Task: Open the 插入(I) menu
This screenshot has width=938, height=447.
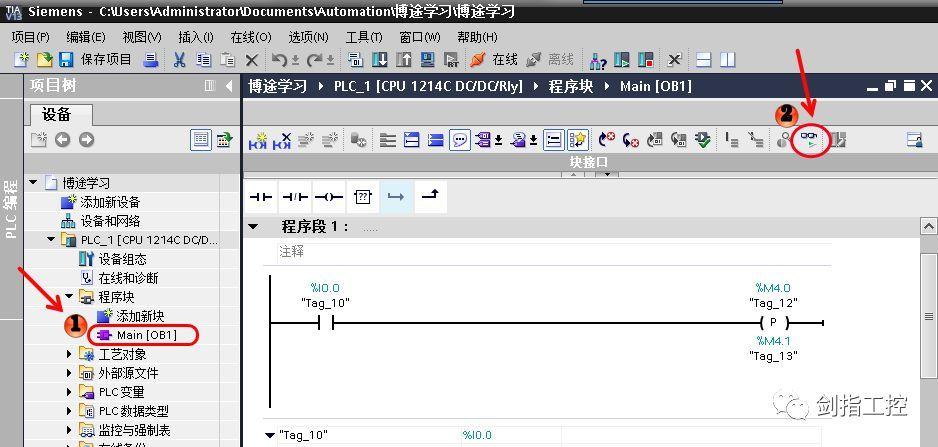Action: click(196, 37)
